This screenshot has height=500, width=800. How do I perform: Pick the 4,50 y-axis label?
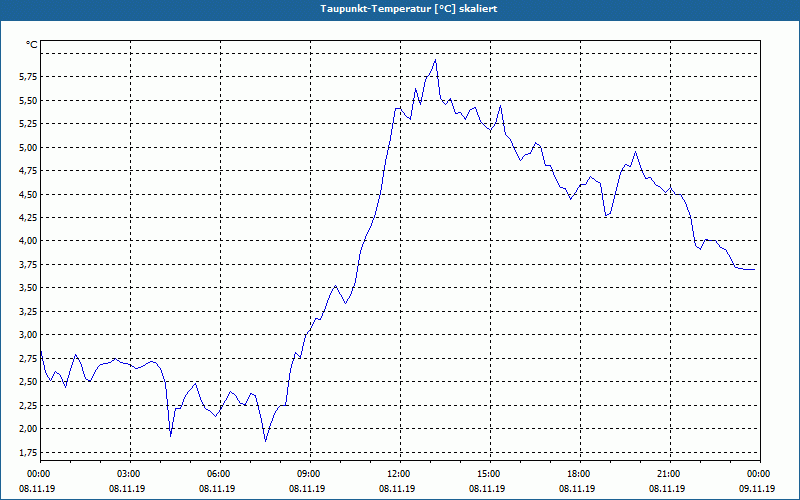click(29, 194)
